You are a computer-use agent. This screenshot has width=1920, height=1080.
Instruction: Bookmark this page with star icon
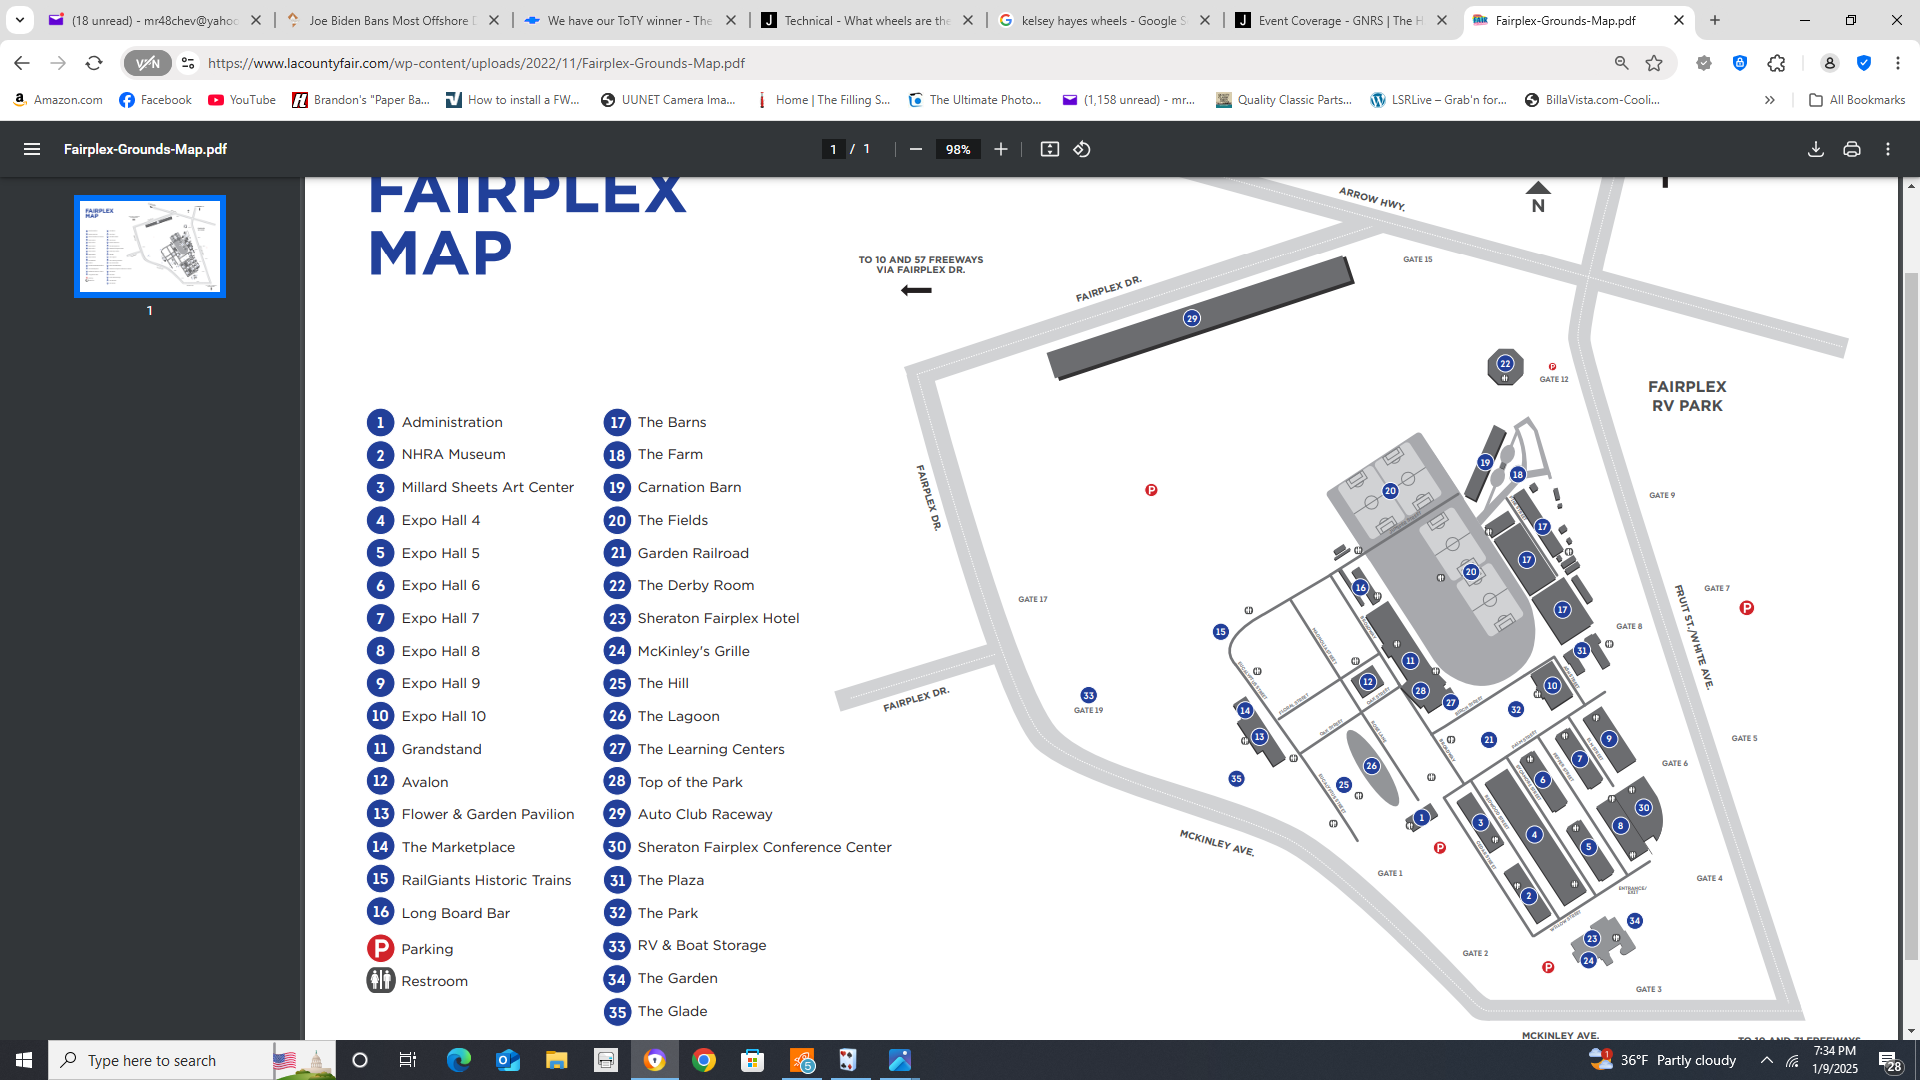click(1654, 63)
